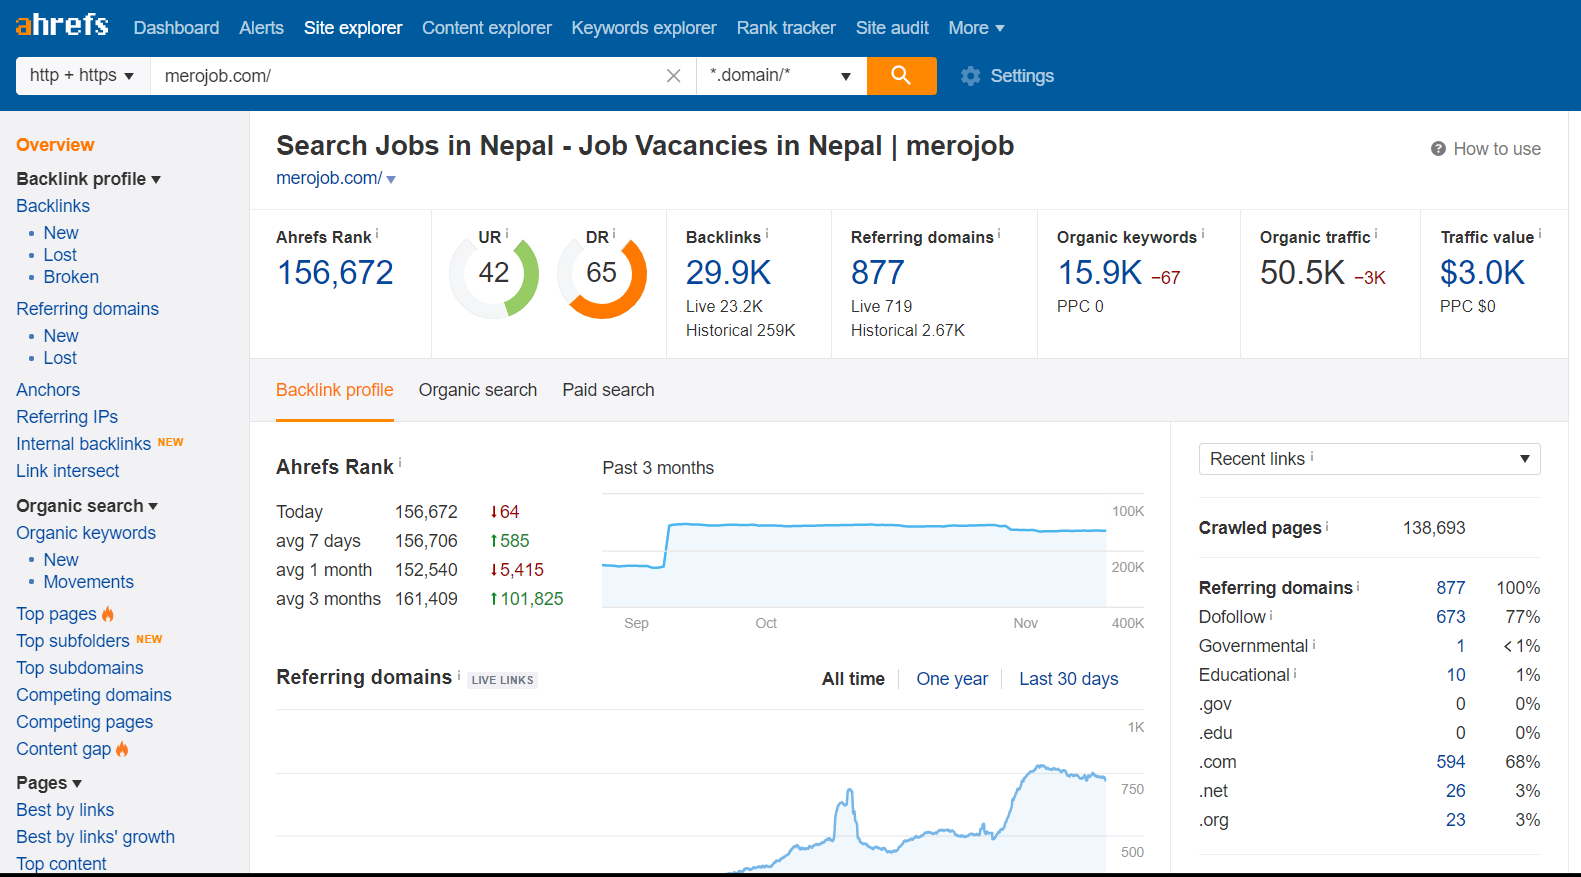This screenshot has width=1581, height=877.
Task: Open Best by links' growth
Action: 95,837
